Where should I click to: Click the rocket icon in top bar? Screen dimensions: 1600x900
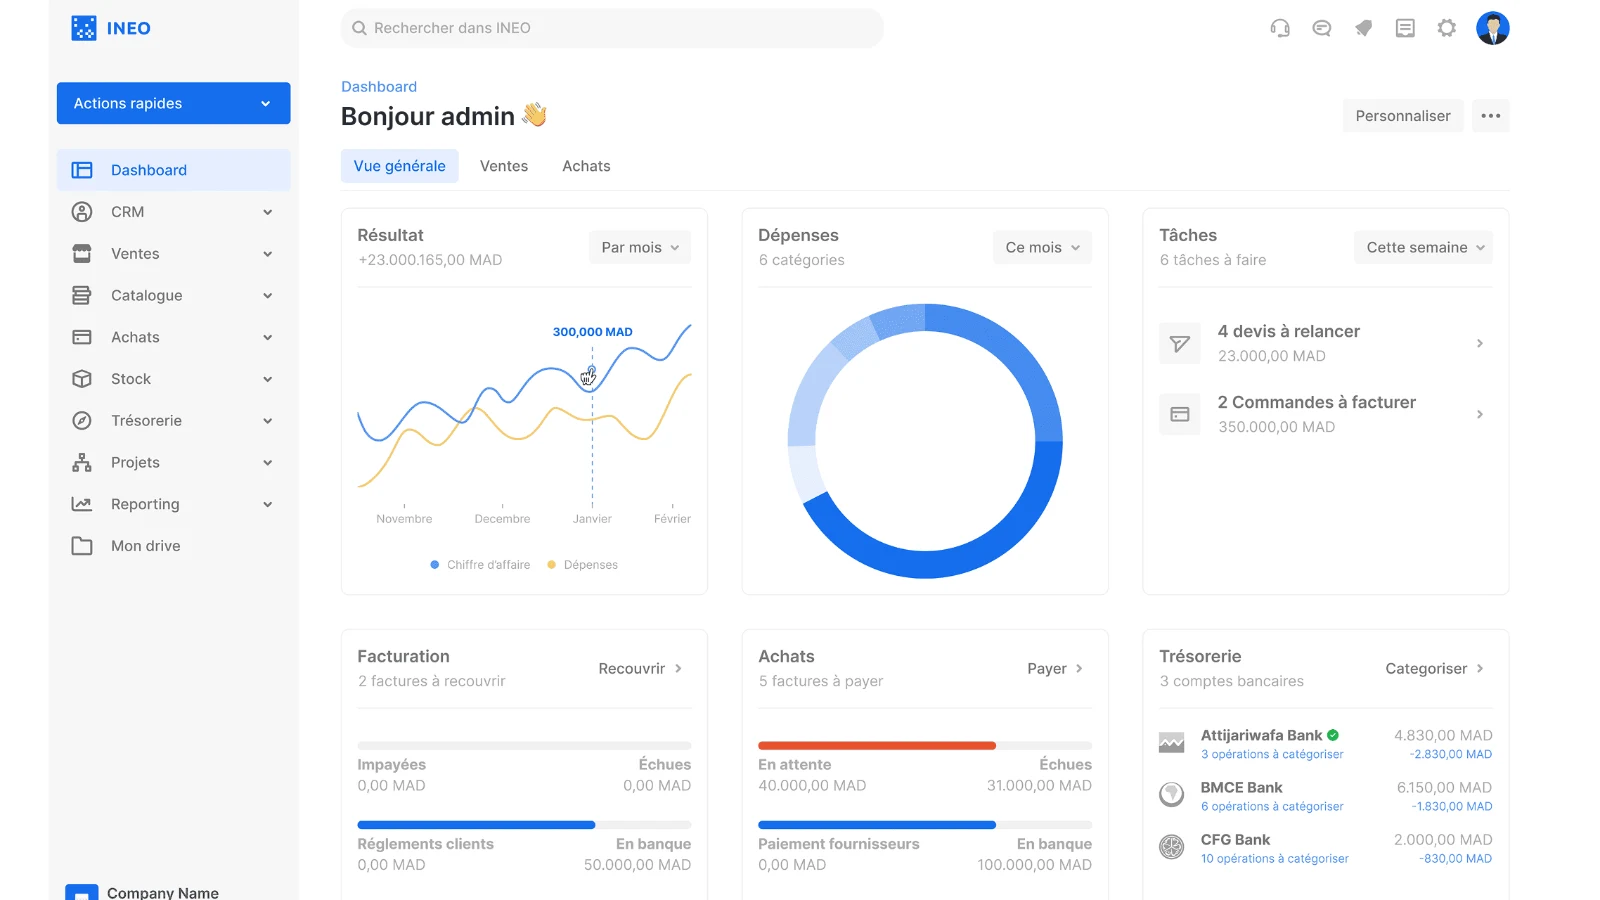pyautogui.click(x=1363, y=28)
